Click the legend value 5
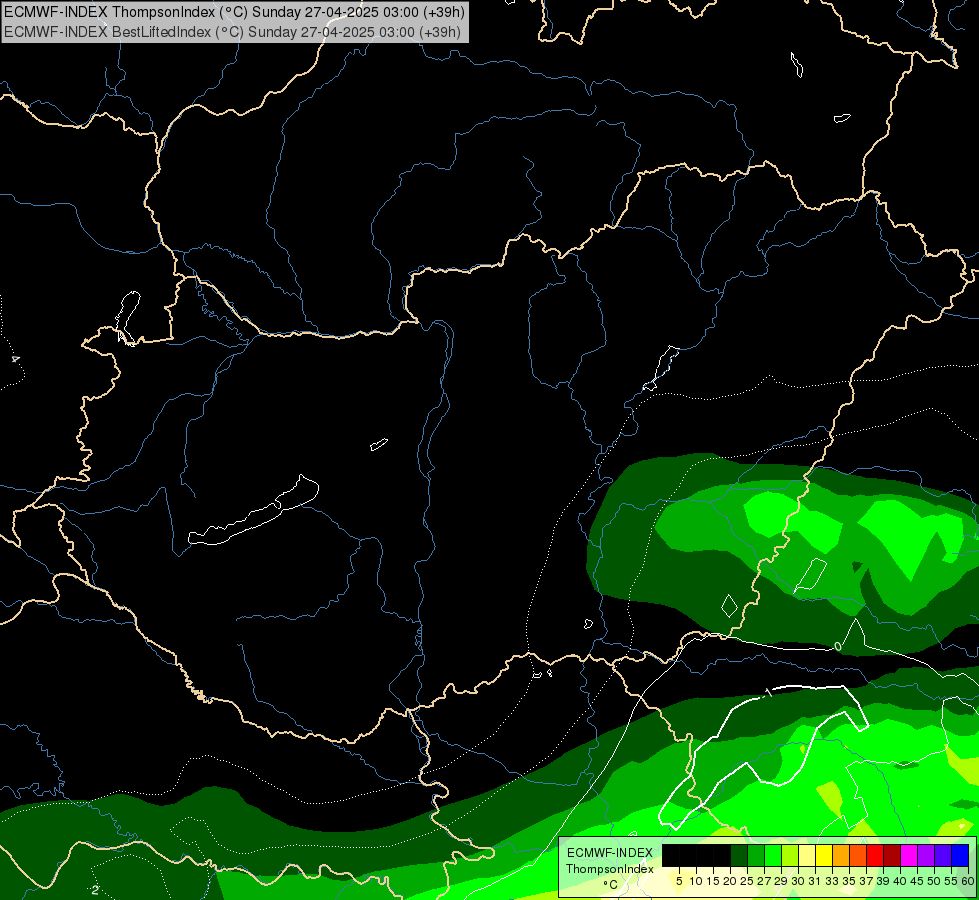 pos(679,881)
